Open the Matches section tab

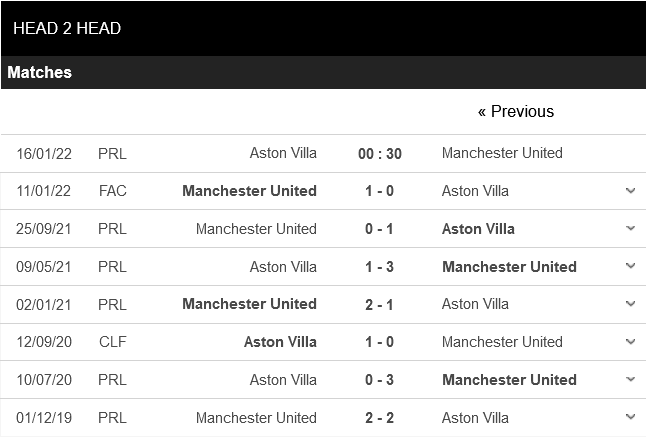click(x=40, y=72)
